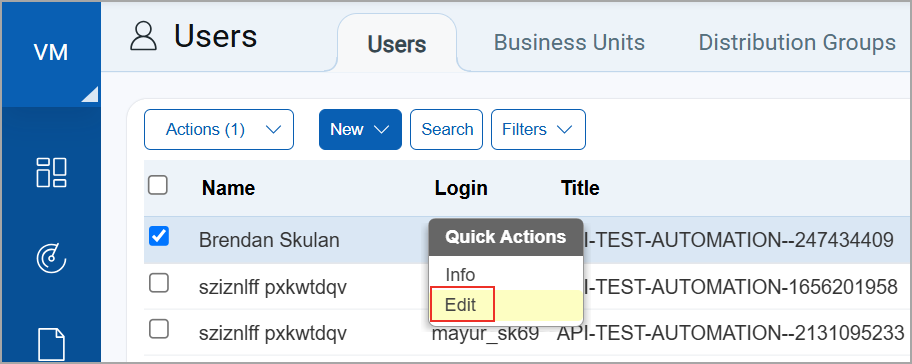Click the VM module switcher

click(51, 53)
